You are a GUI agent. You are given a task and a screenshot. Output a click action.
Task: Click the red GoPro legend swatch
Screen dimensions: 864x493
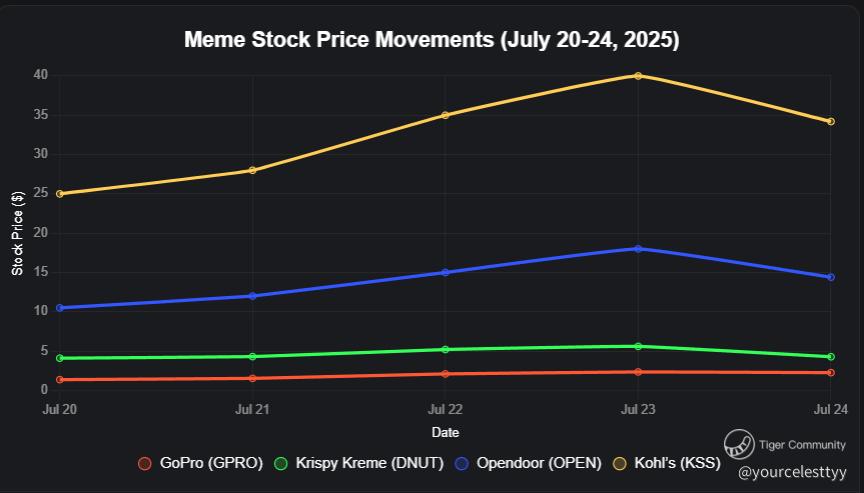click(x=145, y=463)
